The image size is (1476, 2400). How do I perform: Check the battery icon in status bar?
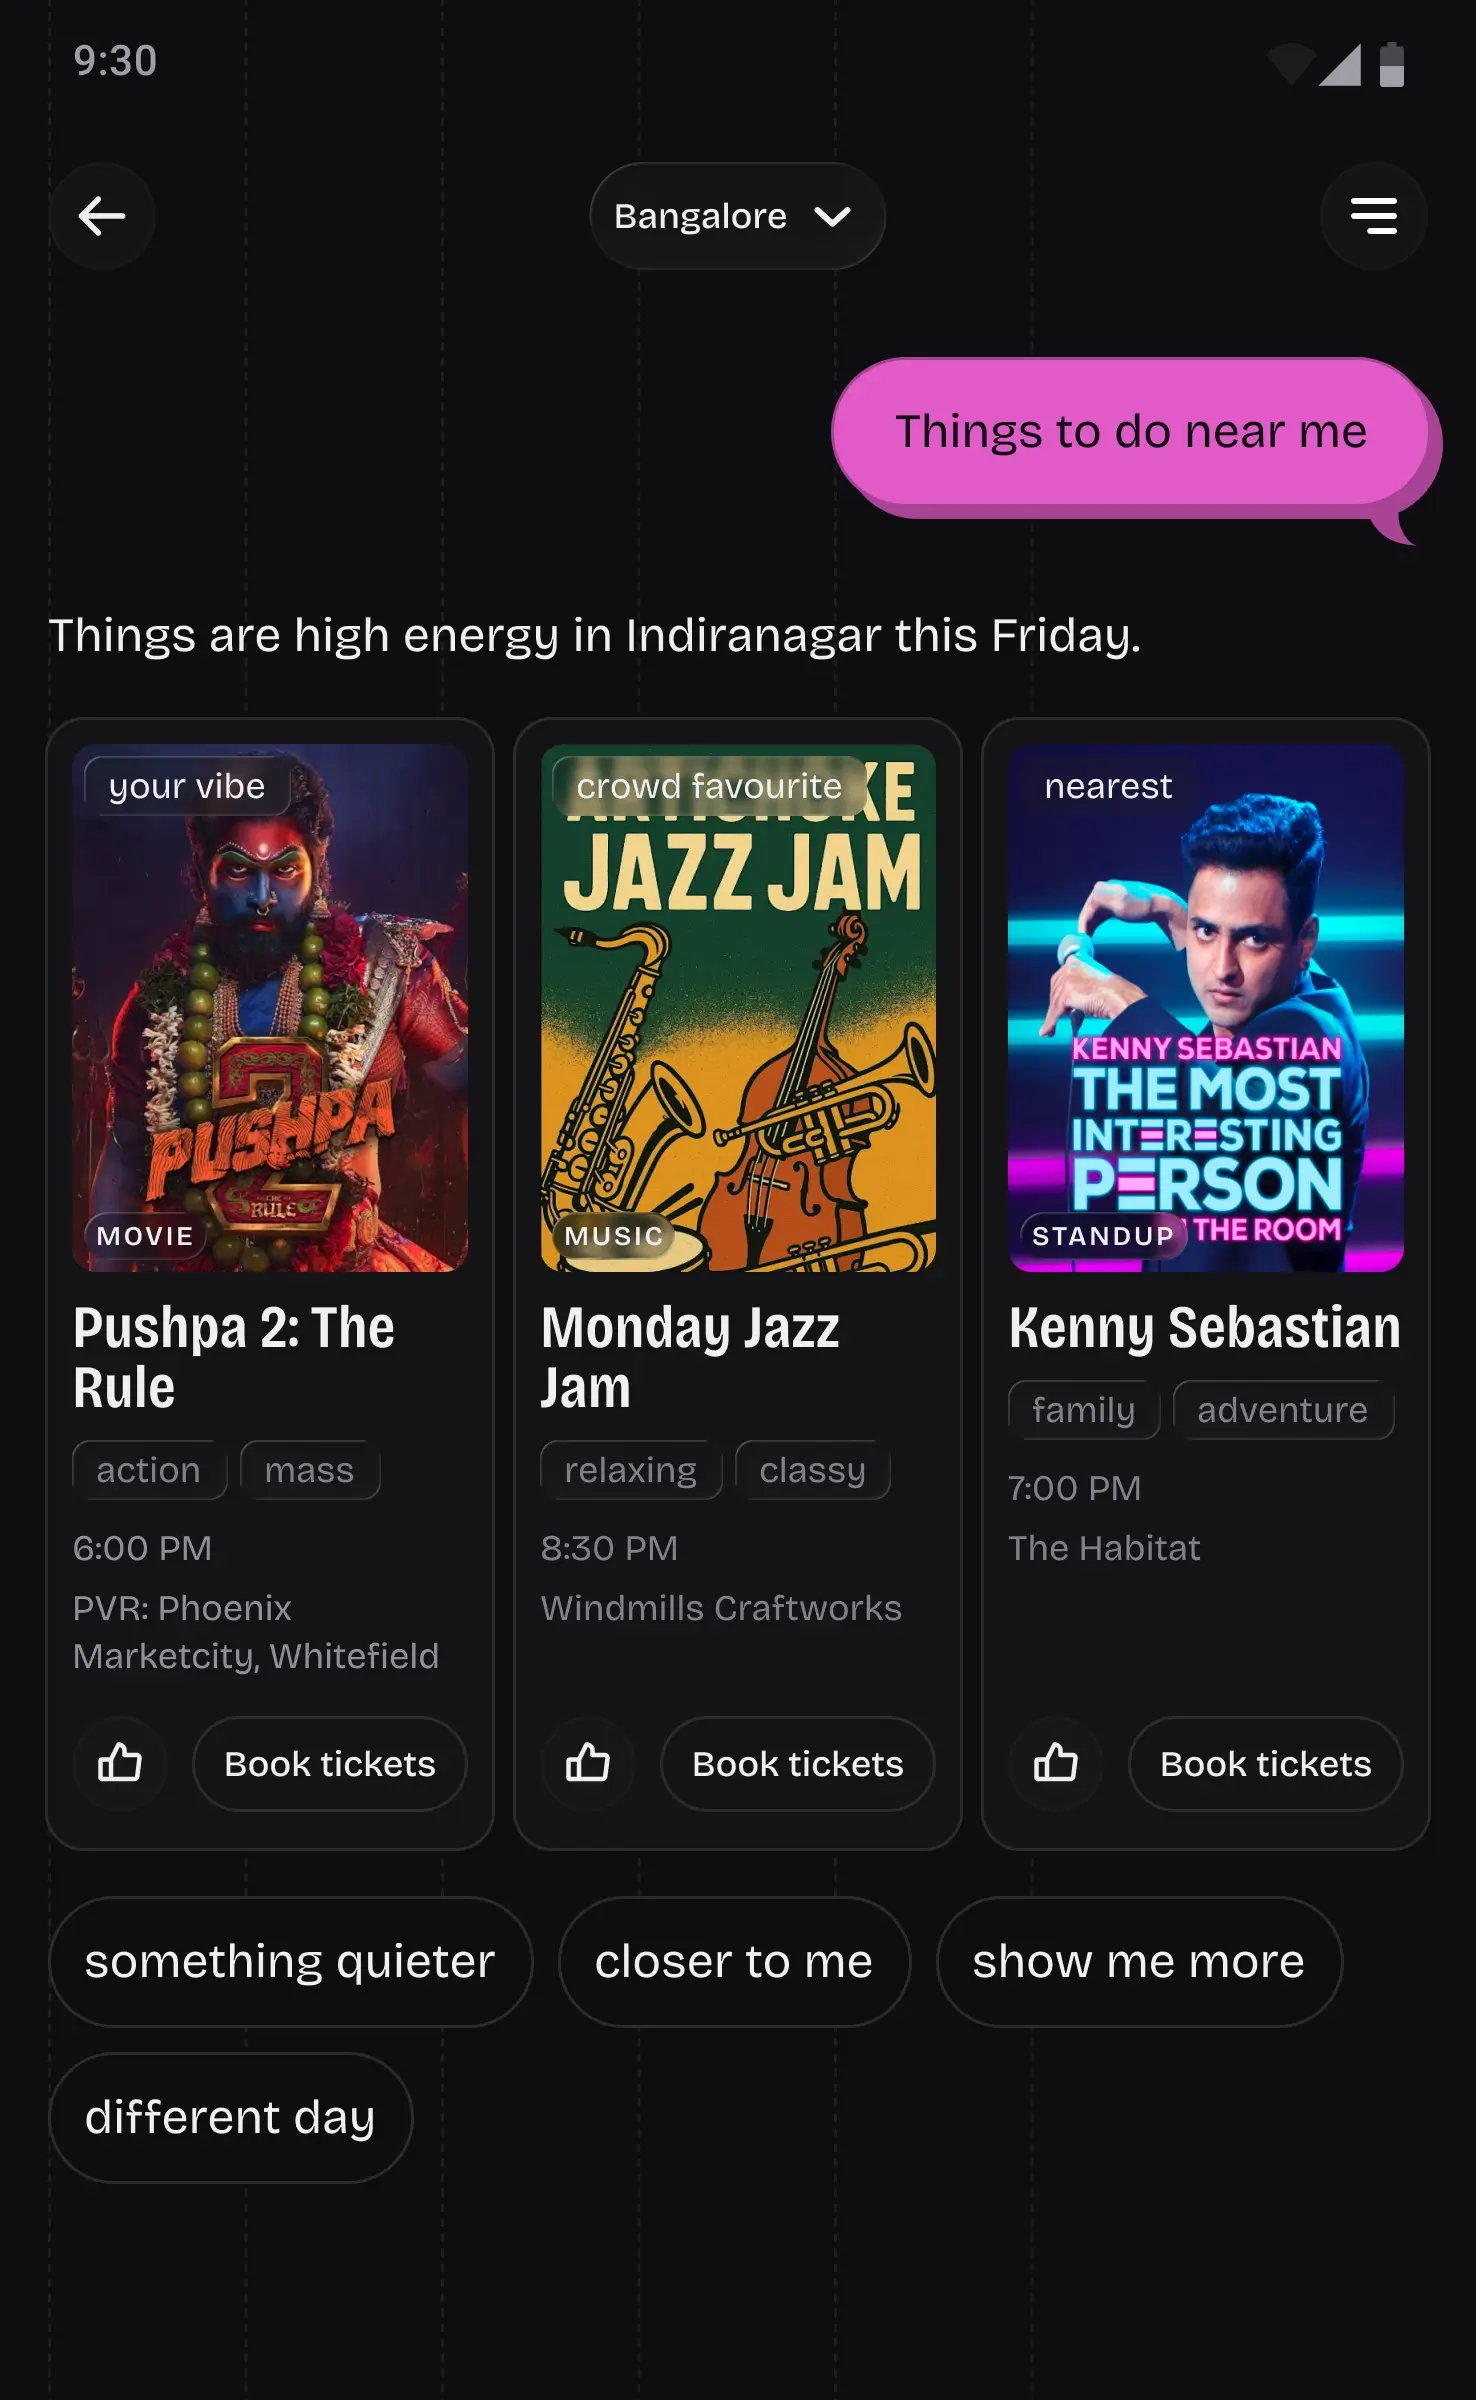pyautogui.click(x=1392, y=65)
